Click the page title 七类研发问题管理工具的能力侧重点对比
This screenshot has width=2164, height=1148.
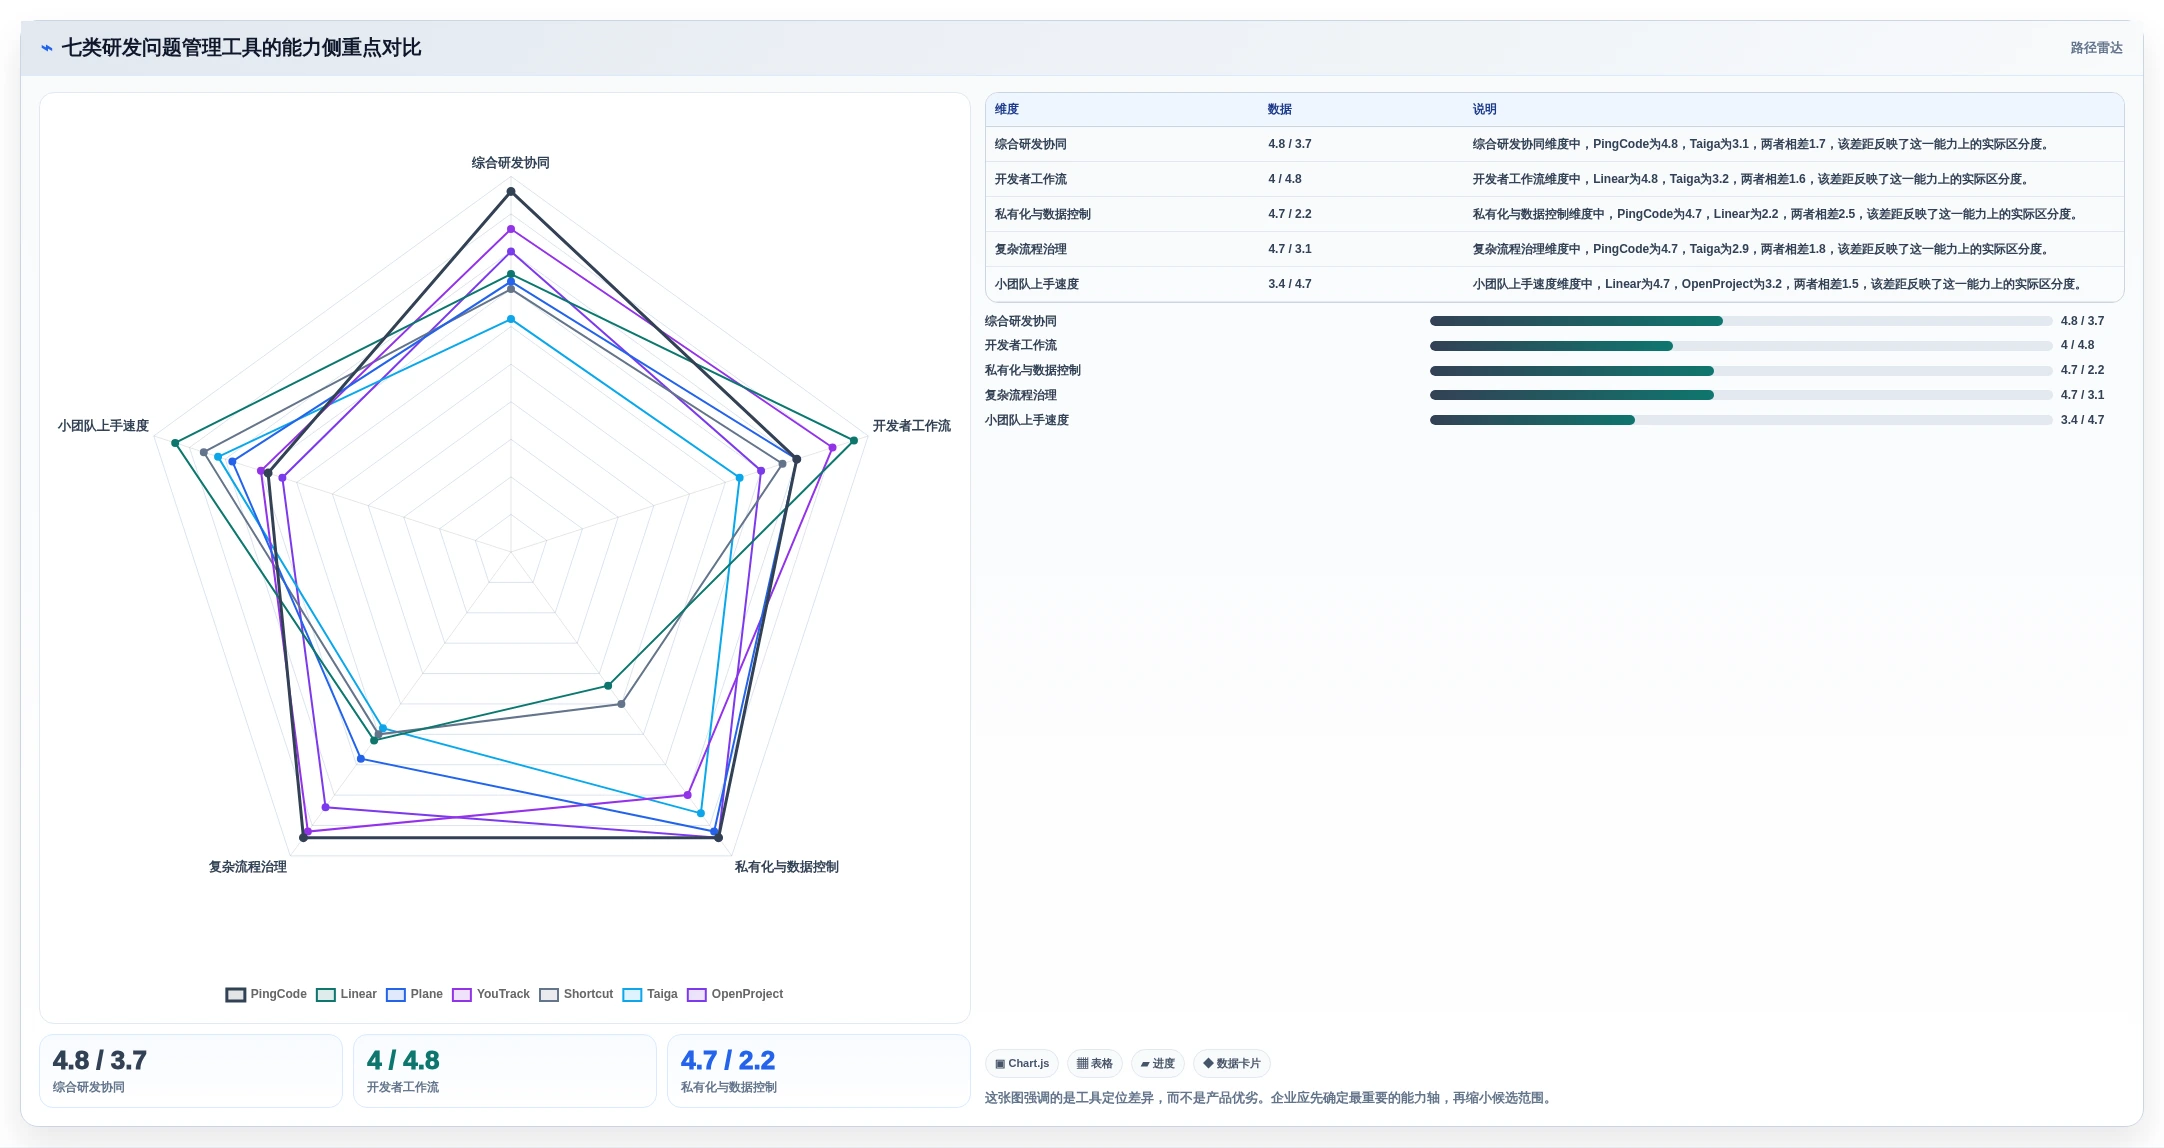click(241, 48)
